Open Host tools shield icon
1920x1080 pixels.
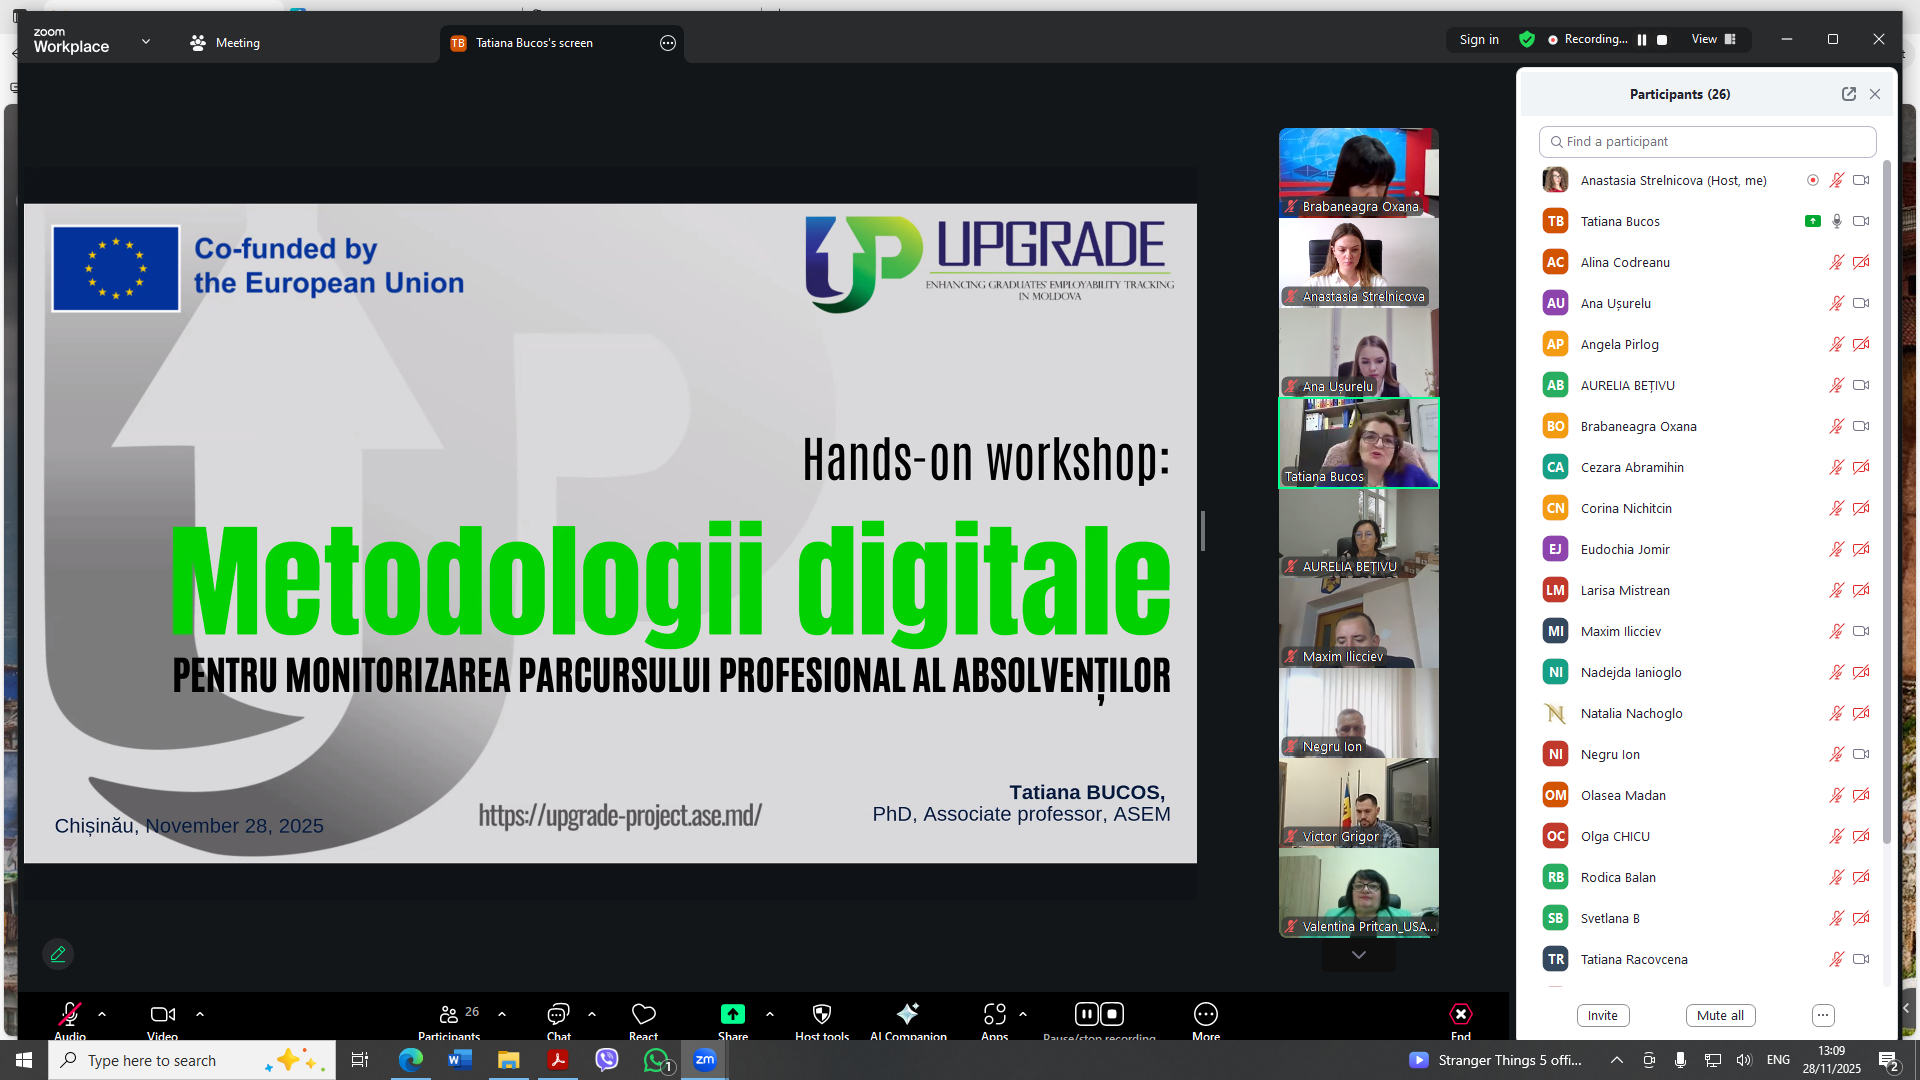pos(821,1014)
